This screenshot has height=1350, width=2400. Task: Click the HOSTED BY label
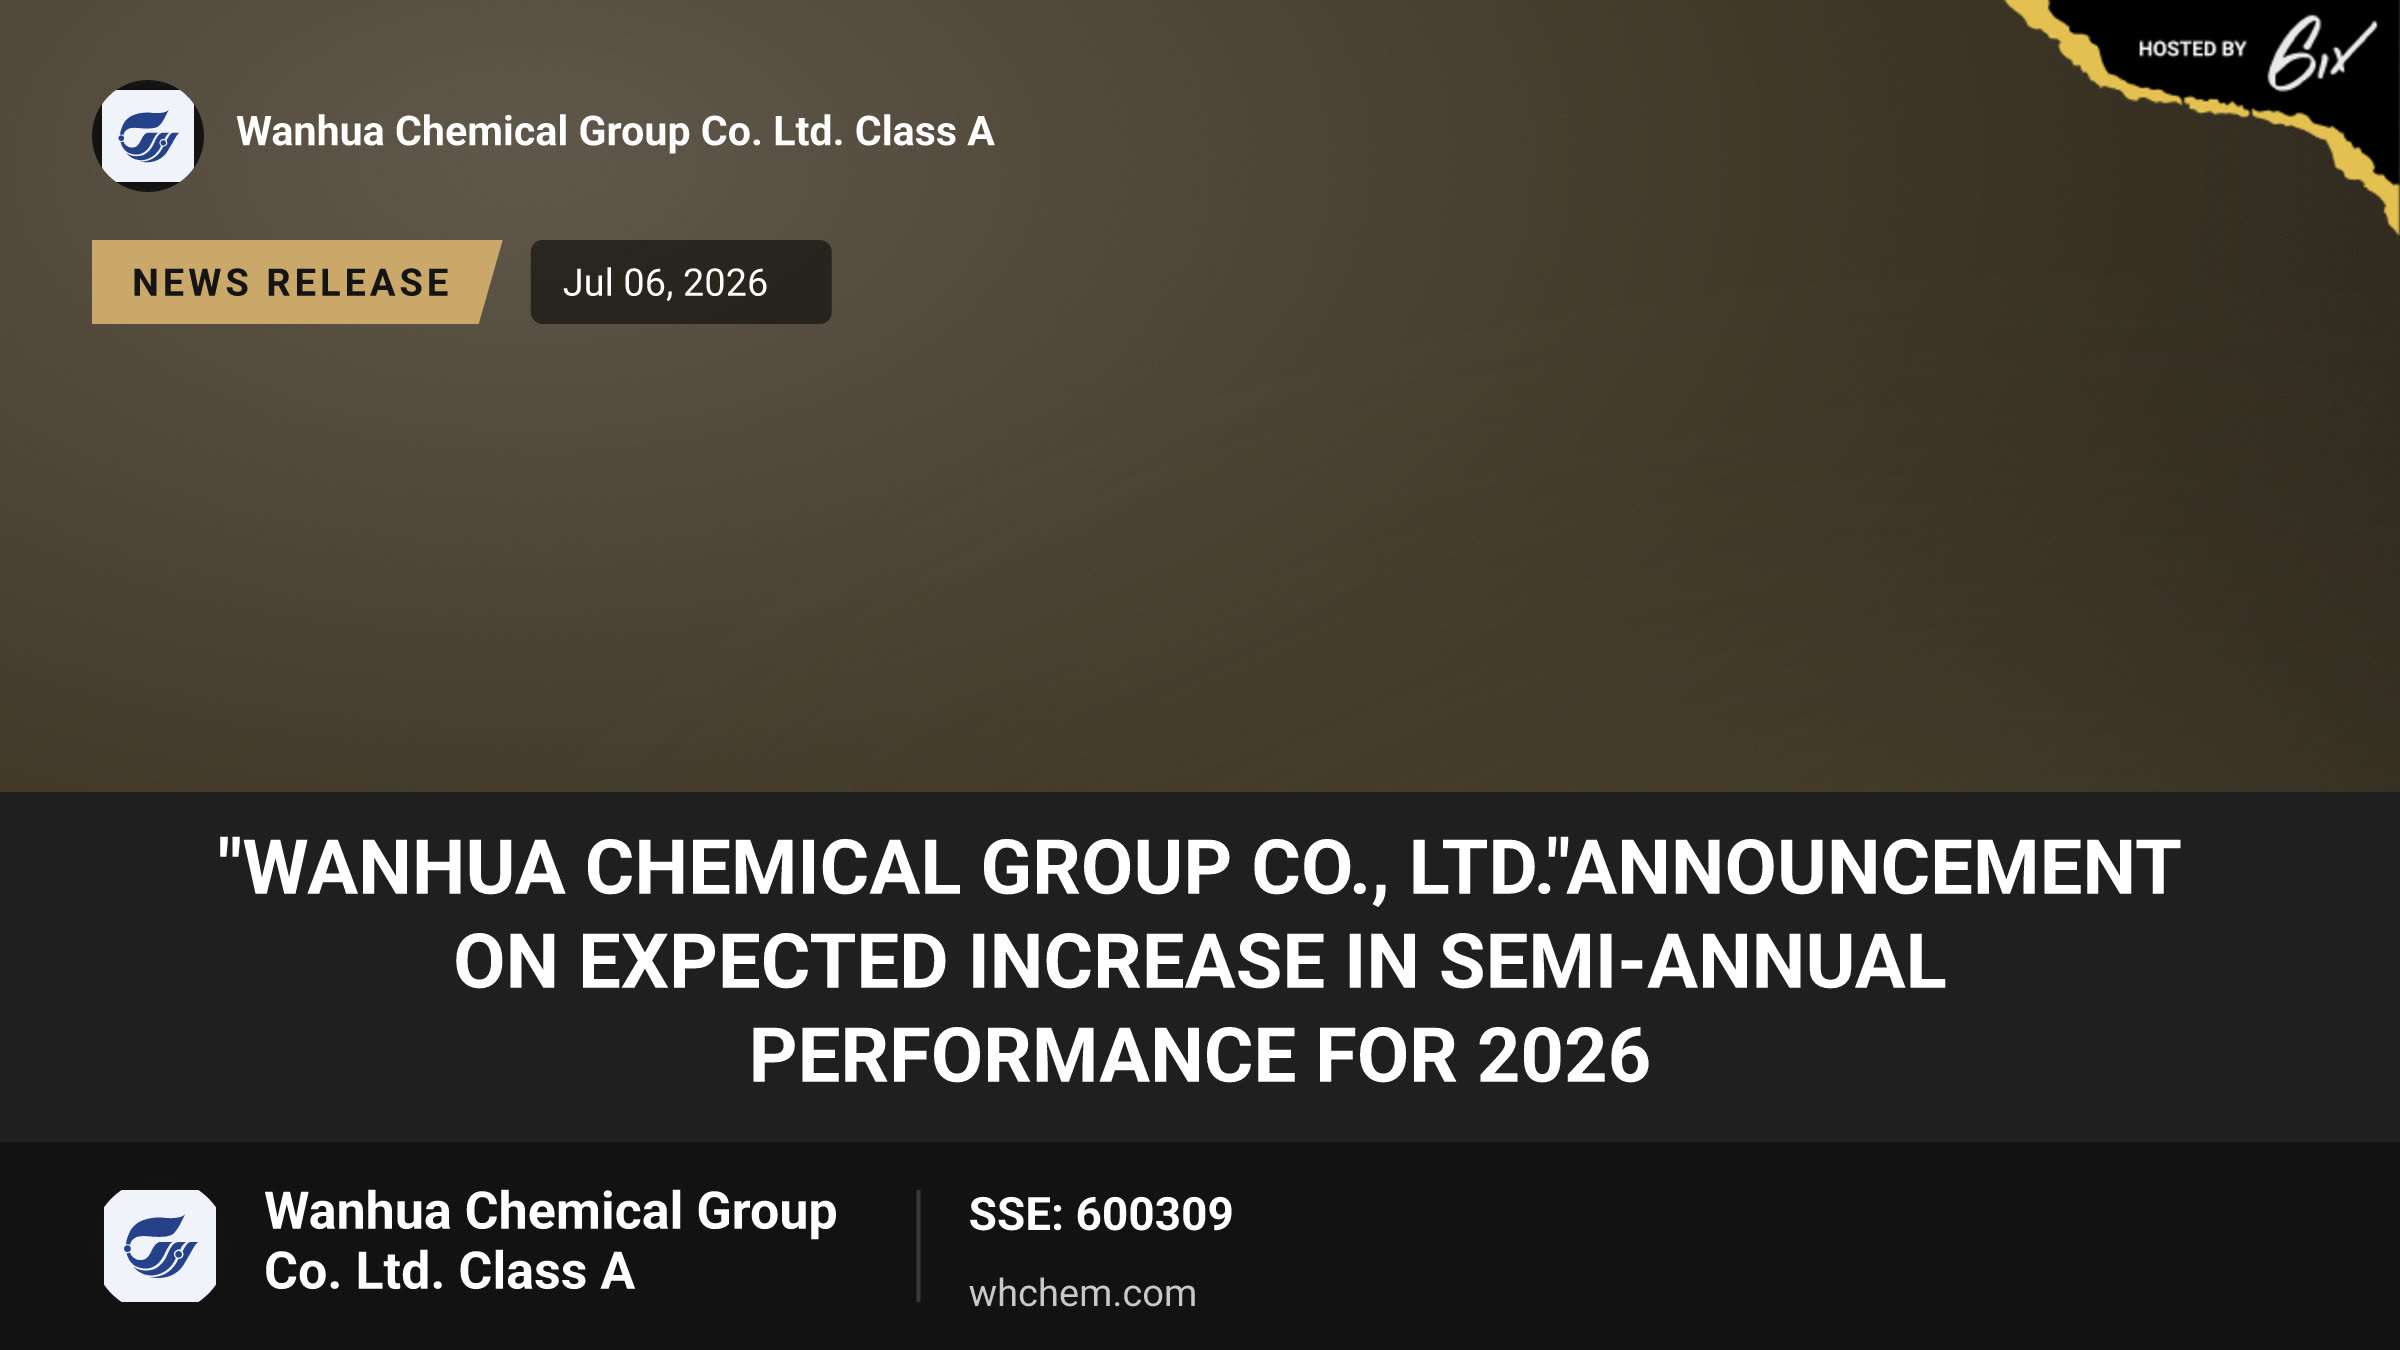point(2192,49)
